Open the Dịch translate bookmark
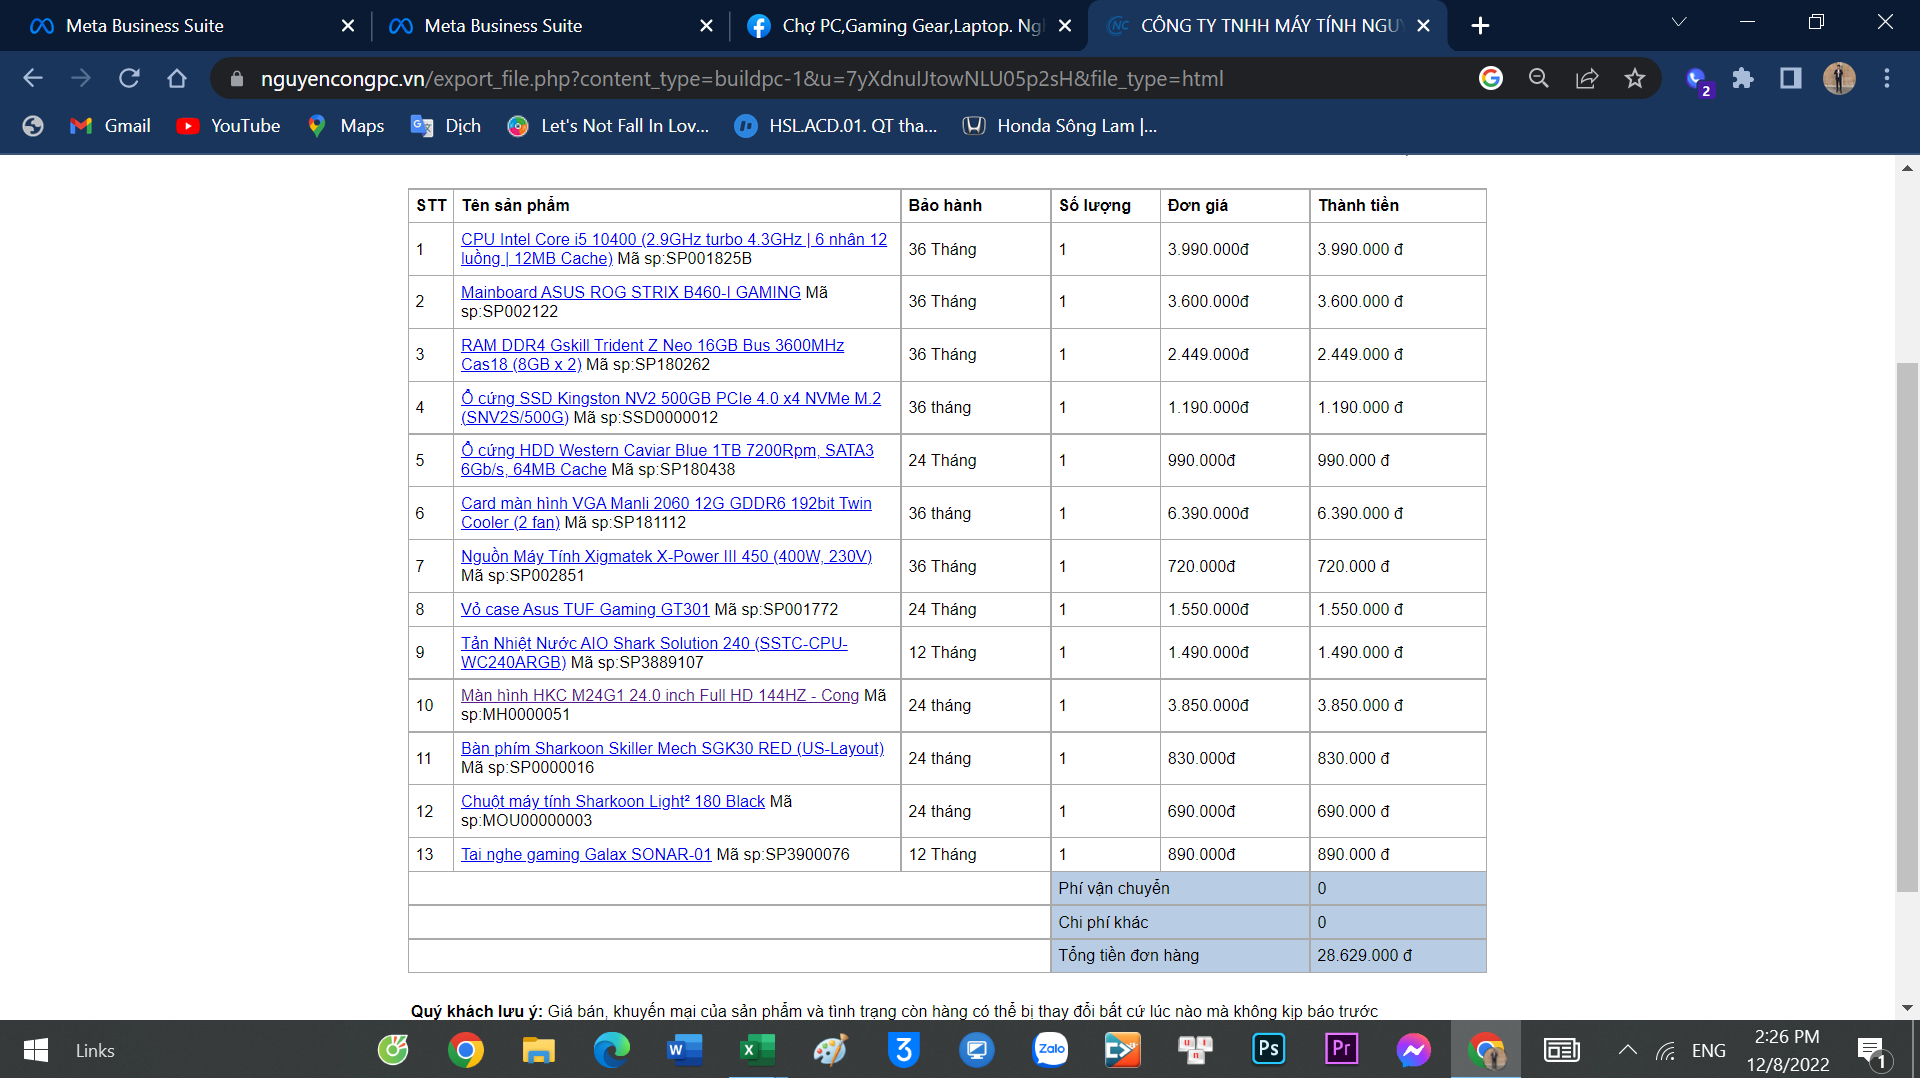The image size is (1920, 1078). click(446, 126)
